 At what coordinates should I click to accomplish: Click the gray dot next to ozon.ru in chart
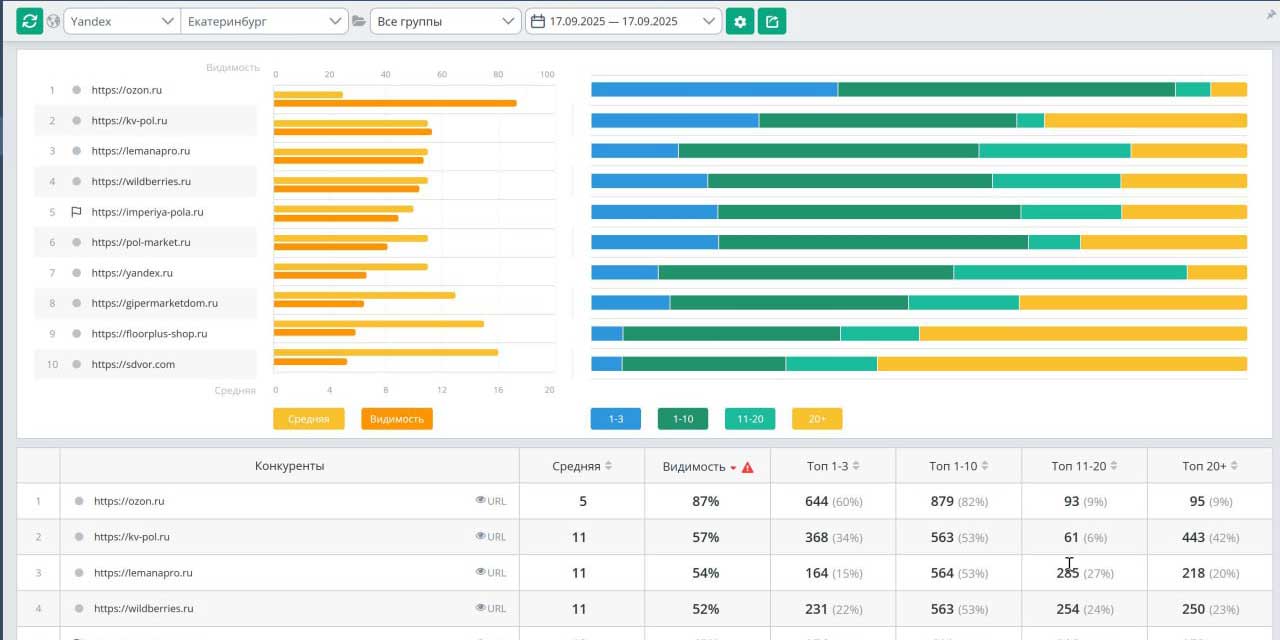click(76, 90)
